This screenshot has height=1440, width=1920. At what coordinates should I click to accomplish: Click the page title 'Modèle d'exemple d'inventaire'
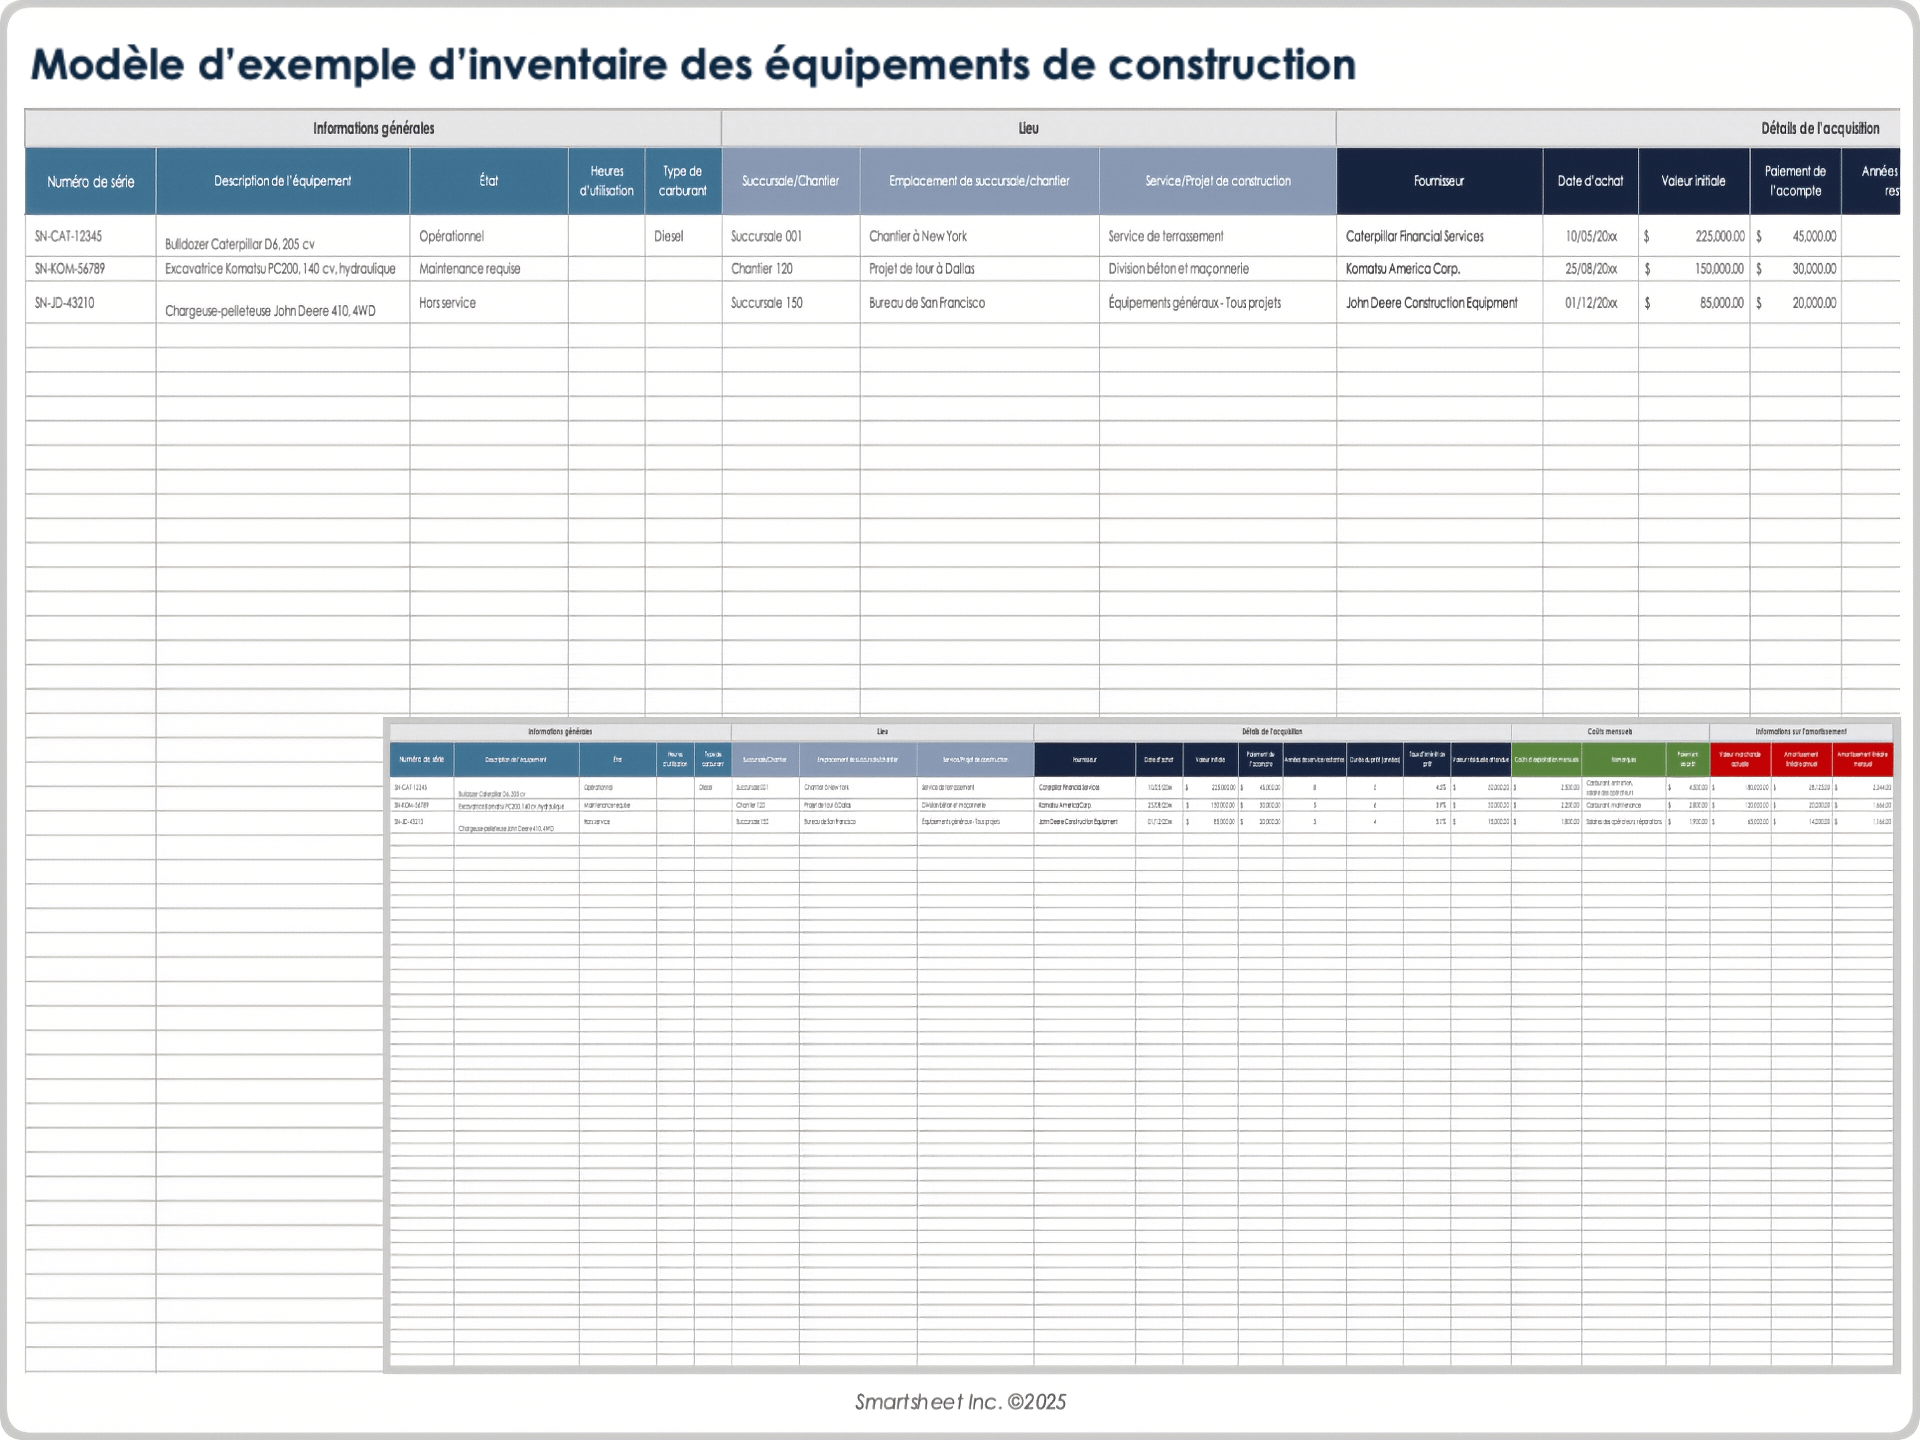tap(693, 65)
